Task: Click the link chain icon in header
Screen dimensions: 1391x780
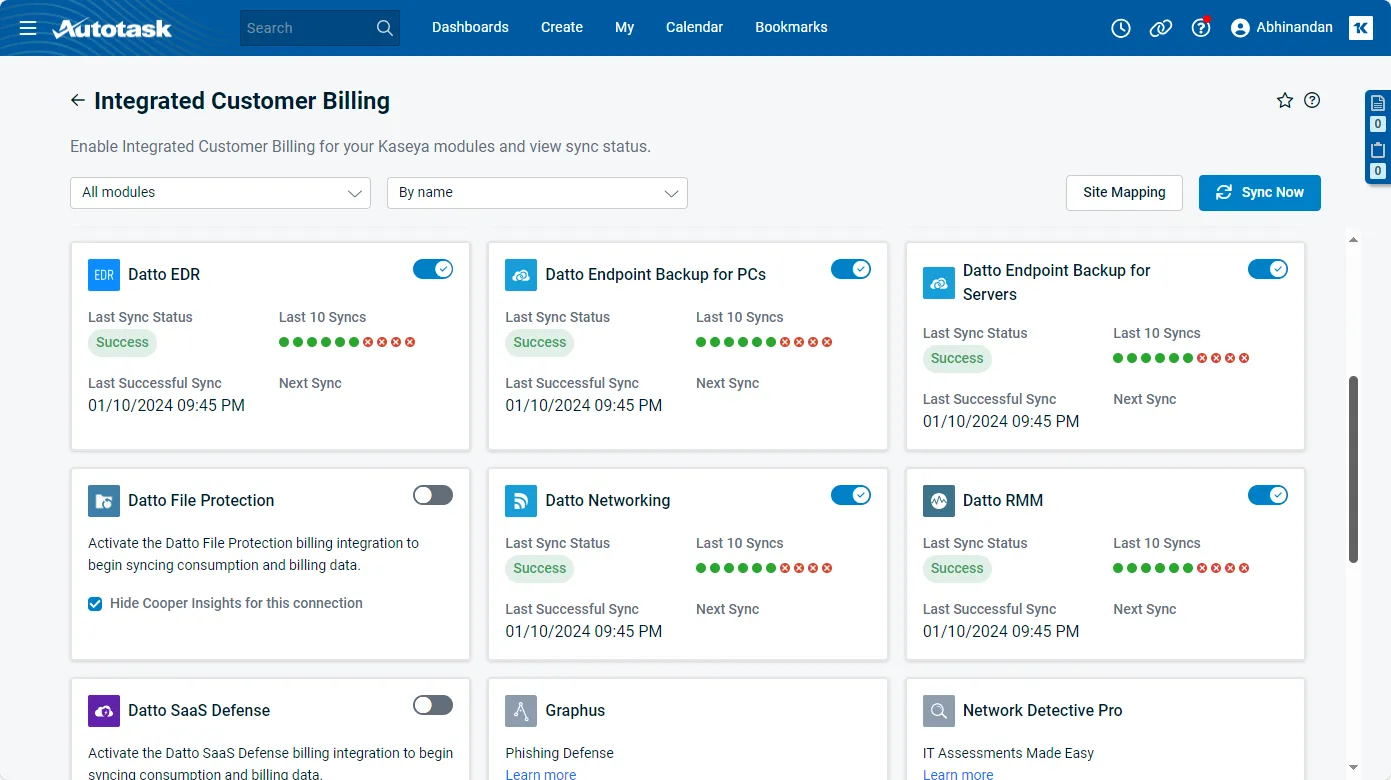Action: [1160, 28]
